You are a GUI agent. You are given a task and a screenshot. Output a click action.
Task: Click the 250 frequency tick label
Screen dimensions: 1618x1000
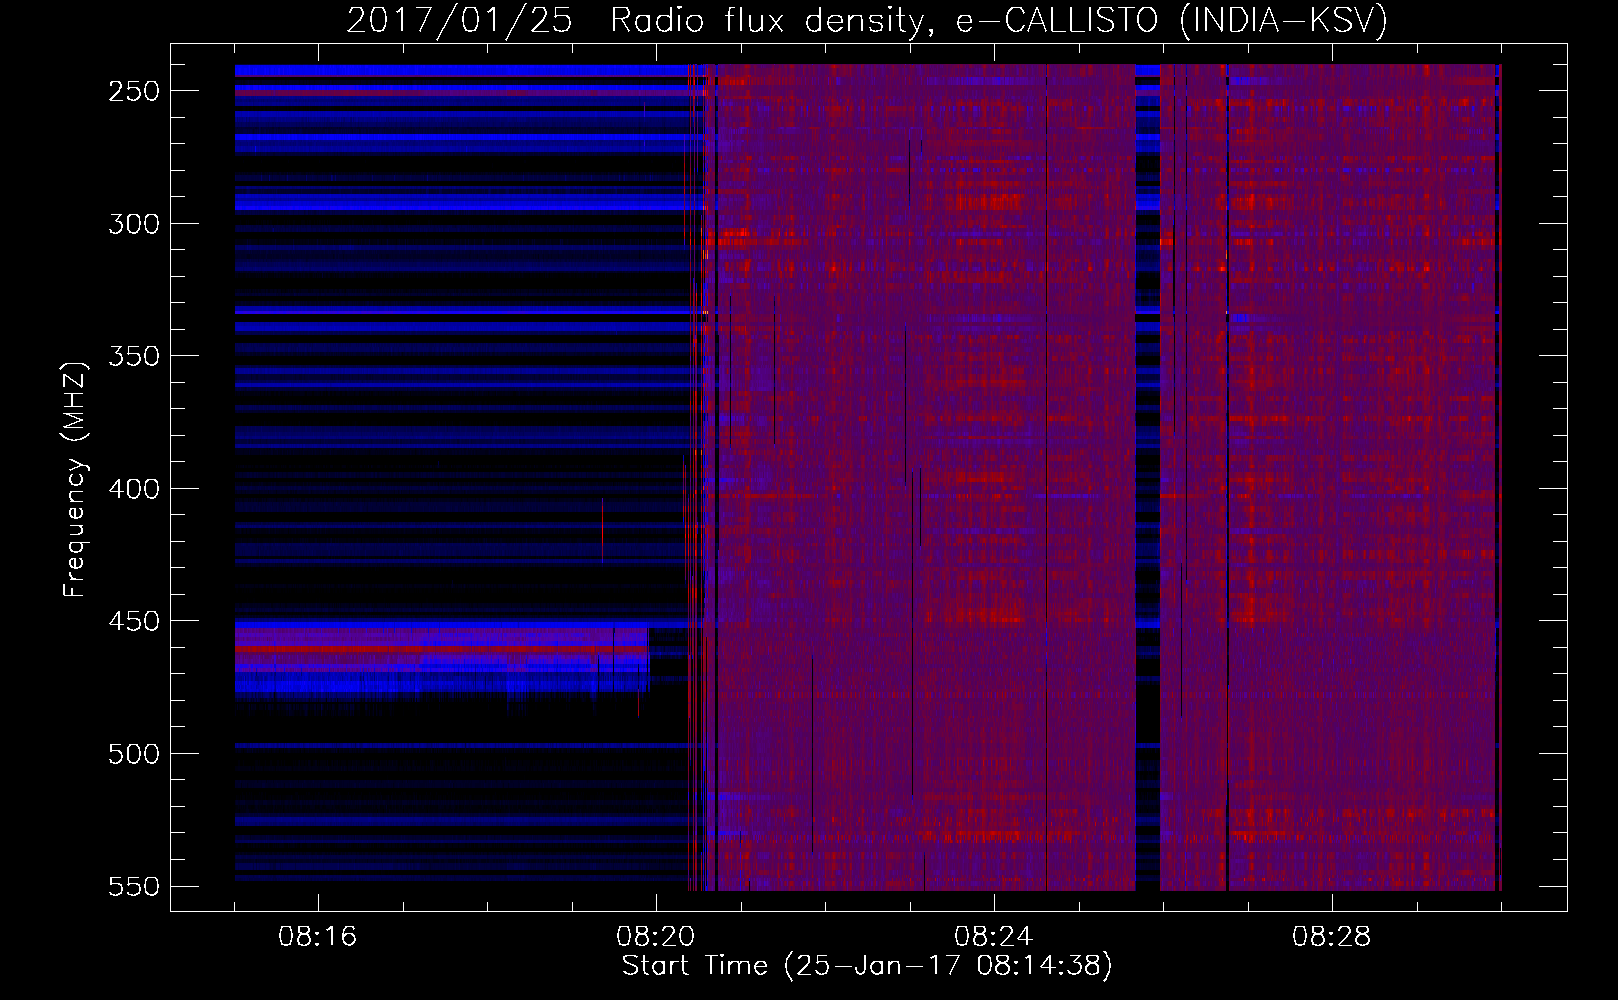coord(134,91)
